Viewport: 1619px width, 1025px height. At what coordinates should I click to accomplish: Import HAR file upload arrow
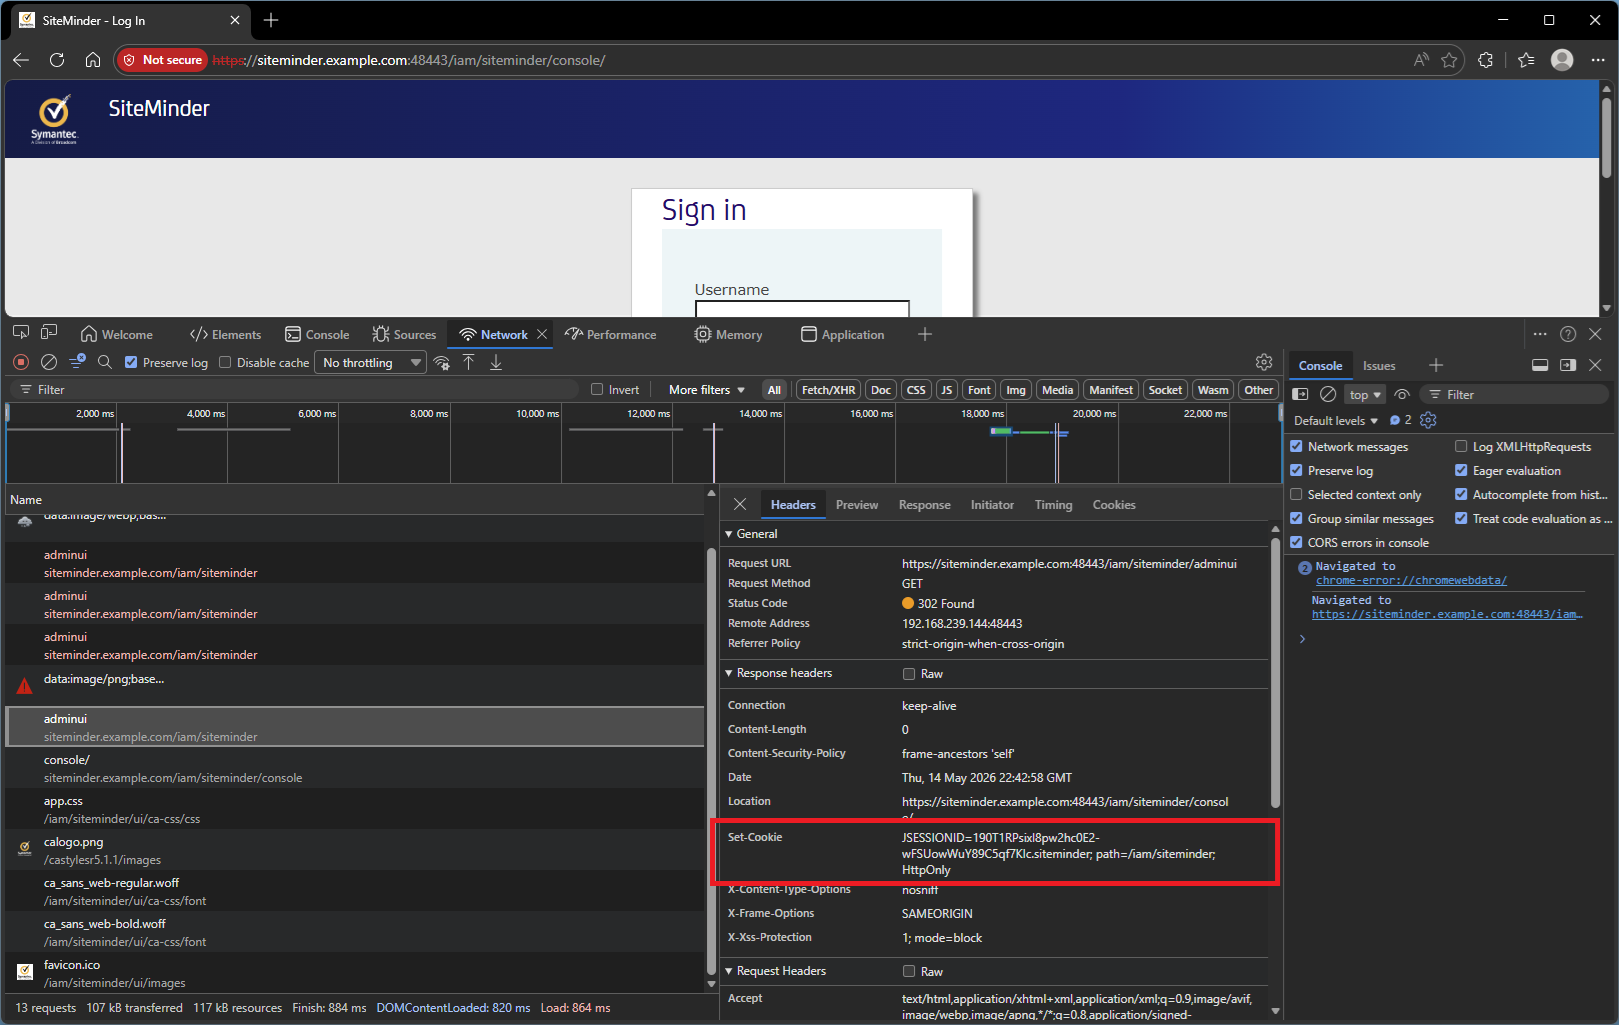(468, 362)
